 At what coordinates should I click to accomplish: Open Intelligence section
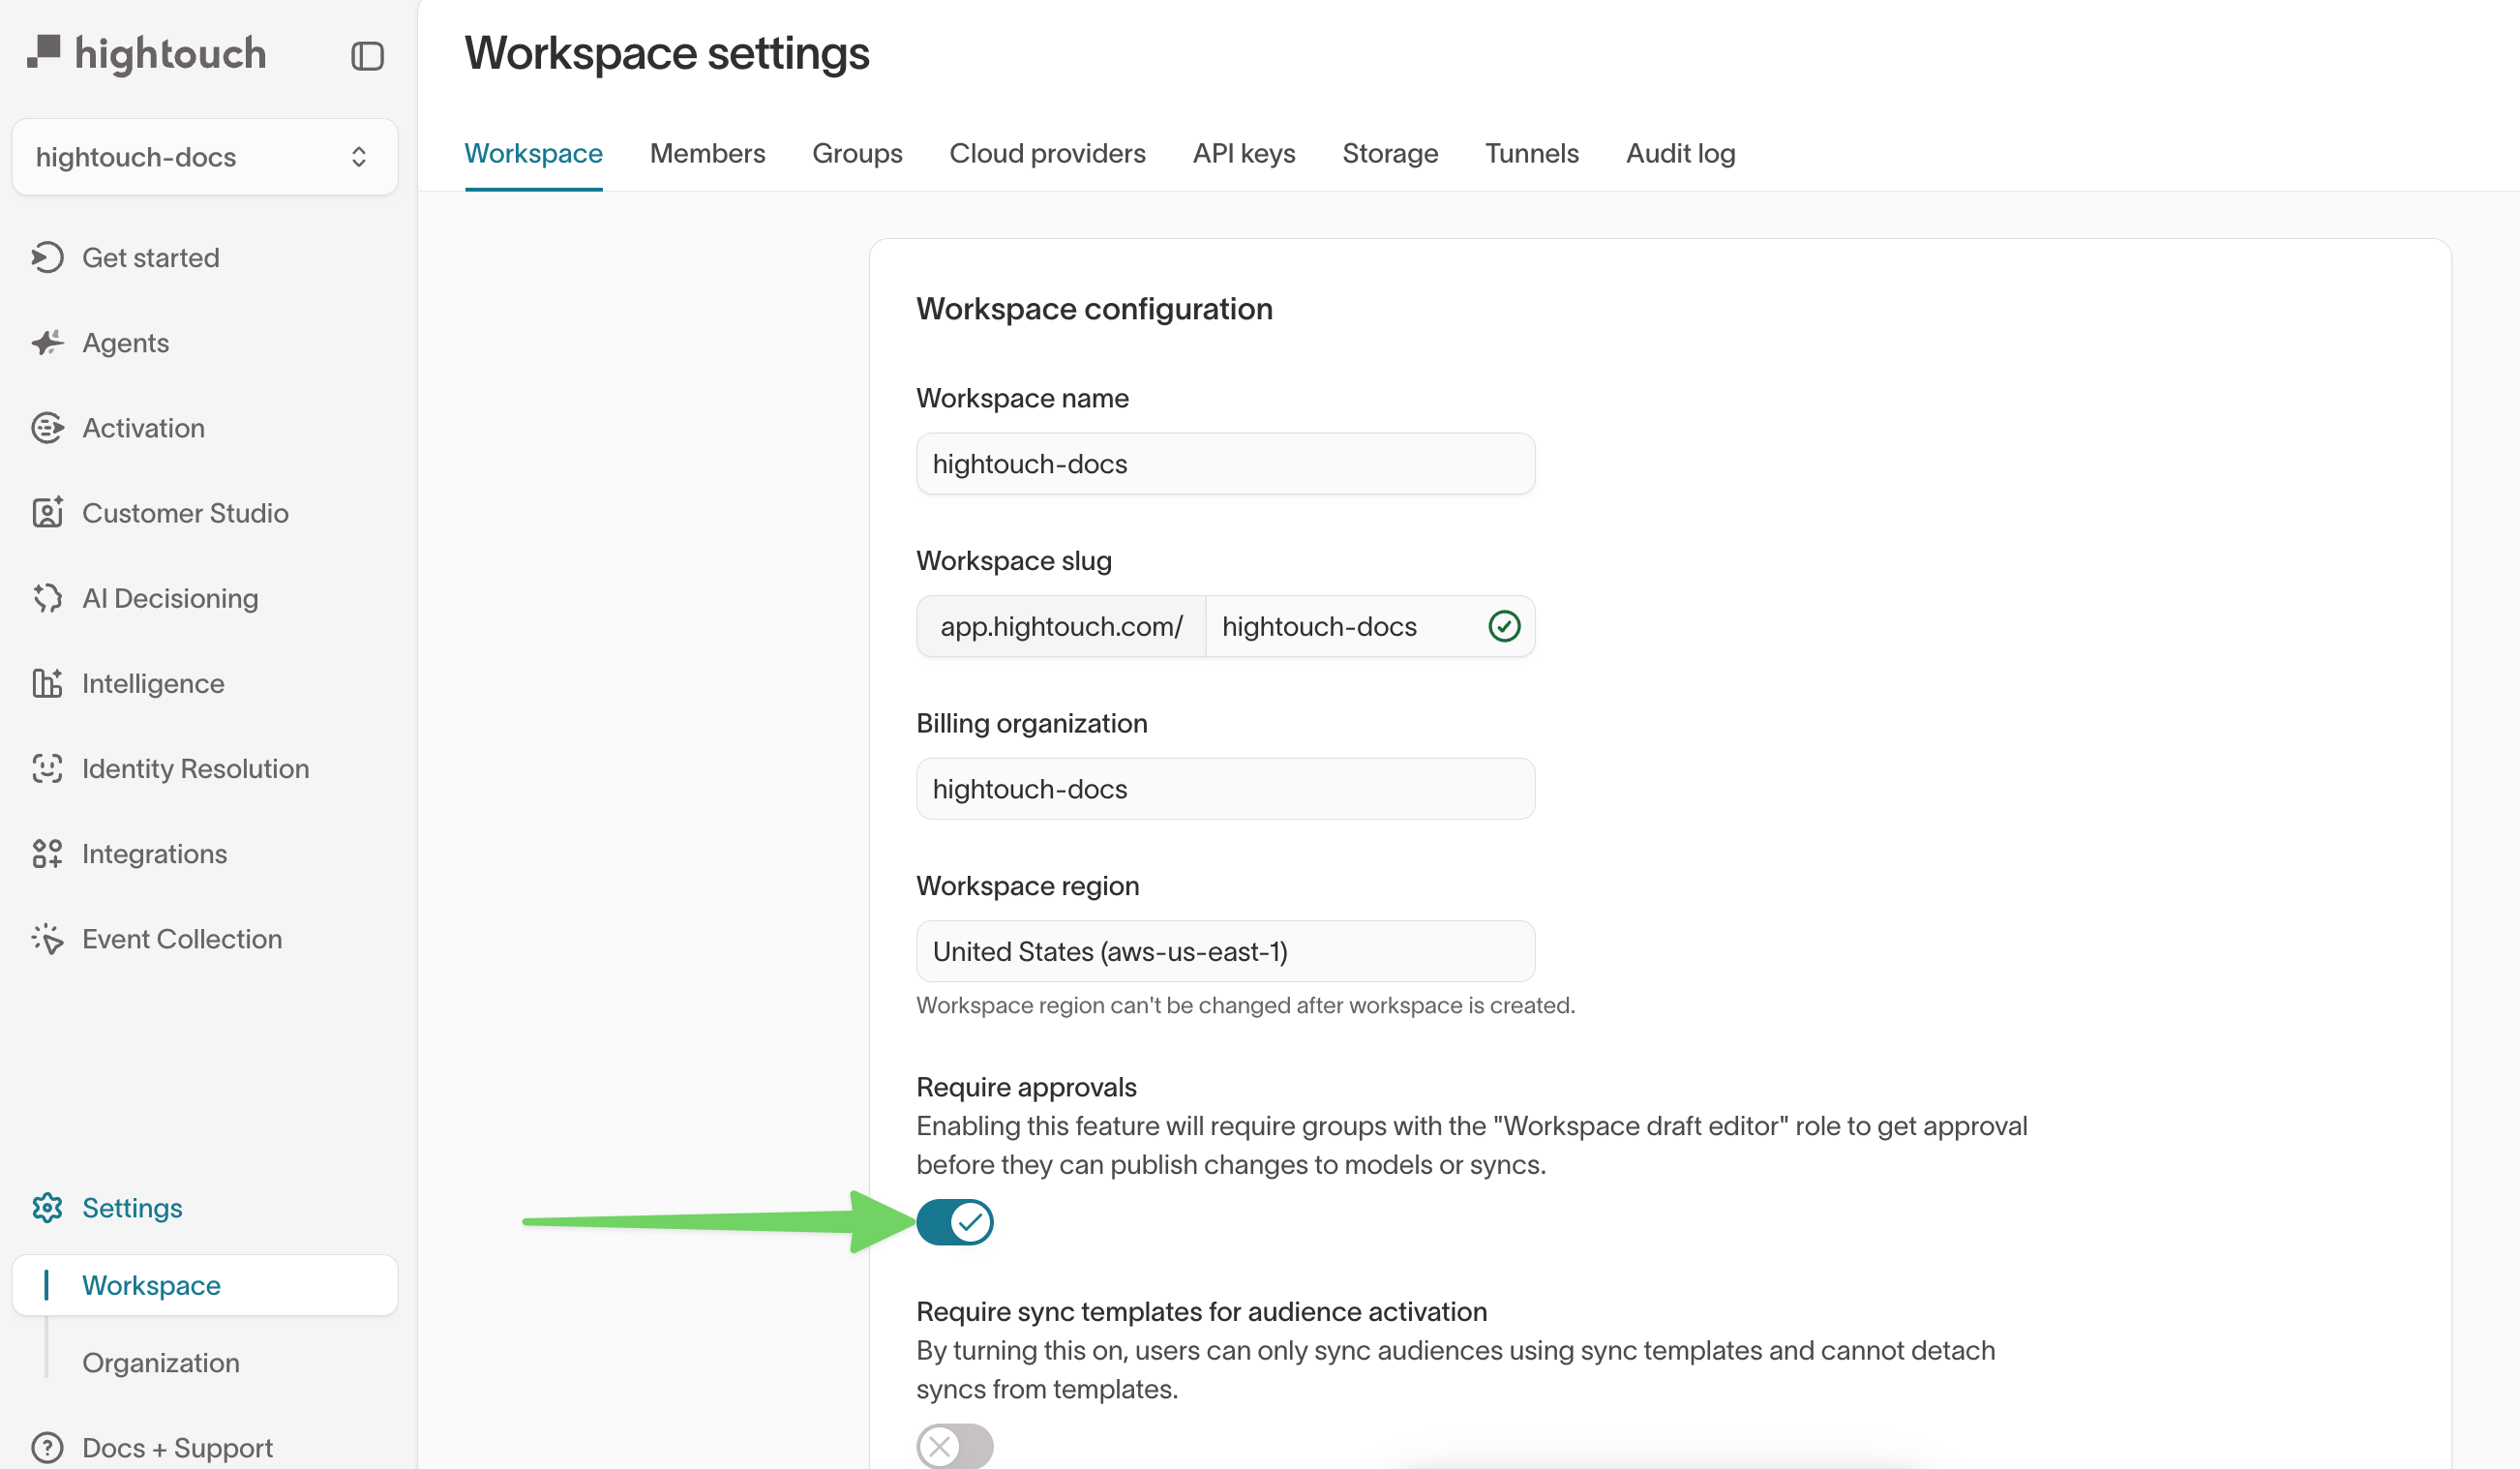click(x=153, y=682)
